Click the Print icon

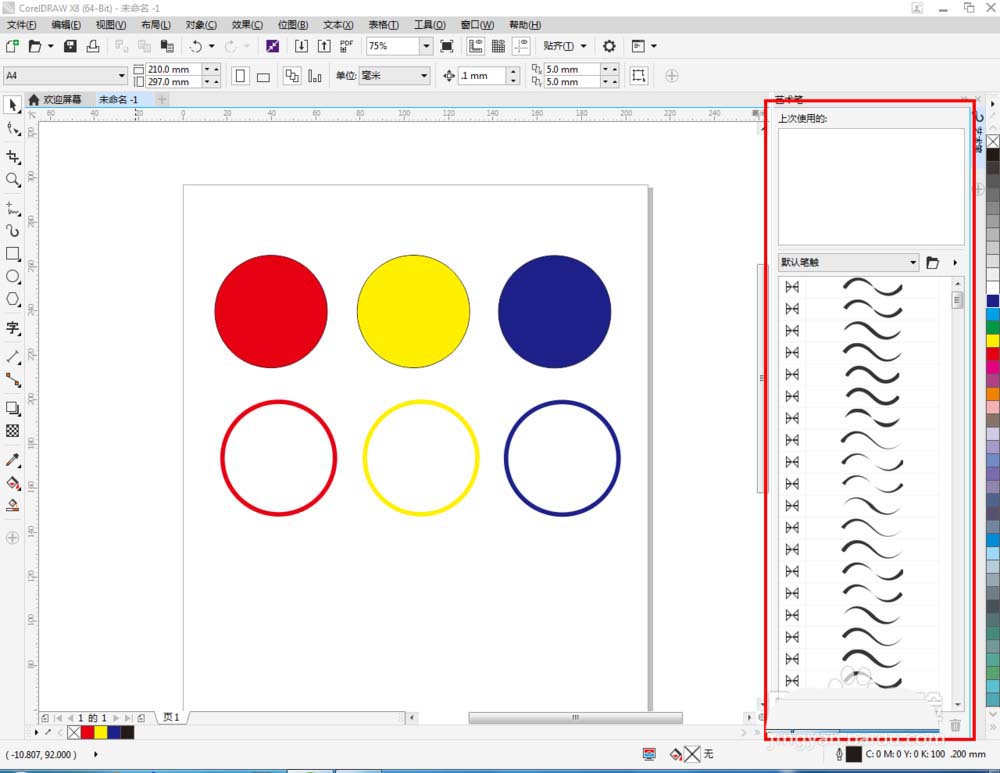(93, 46)
